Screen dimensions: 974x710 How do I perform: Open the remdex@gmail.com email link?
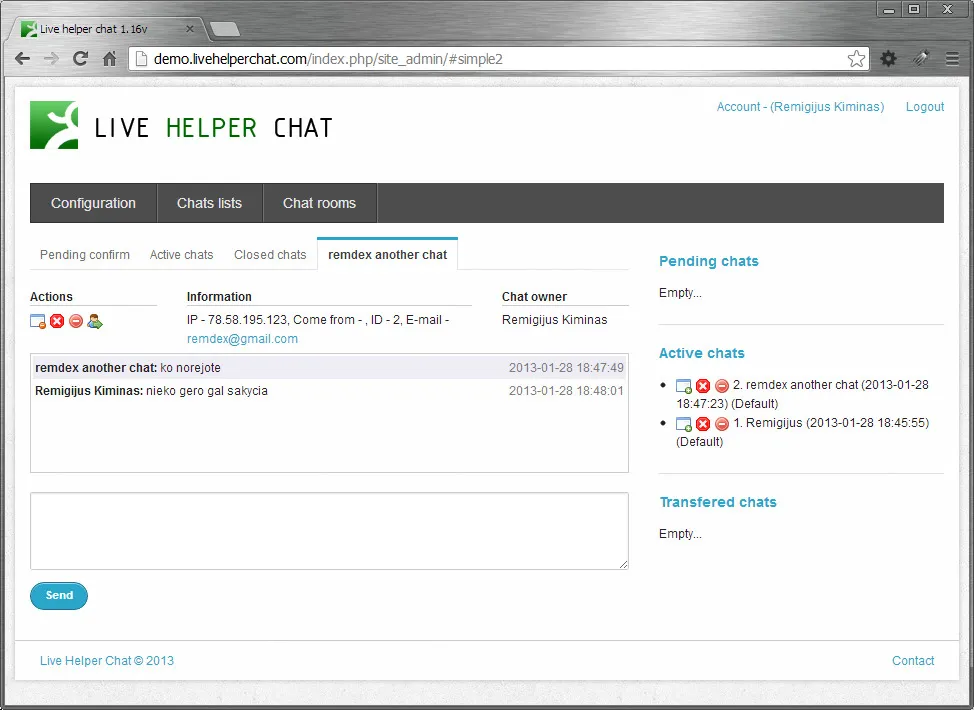click(242, 338)
